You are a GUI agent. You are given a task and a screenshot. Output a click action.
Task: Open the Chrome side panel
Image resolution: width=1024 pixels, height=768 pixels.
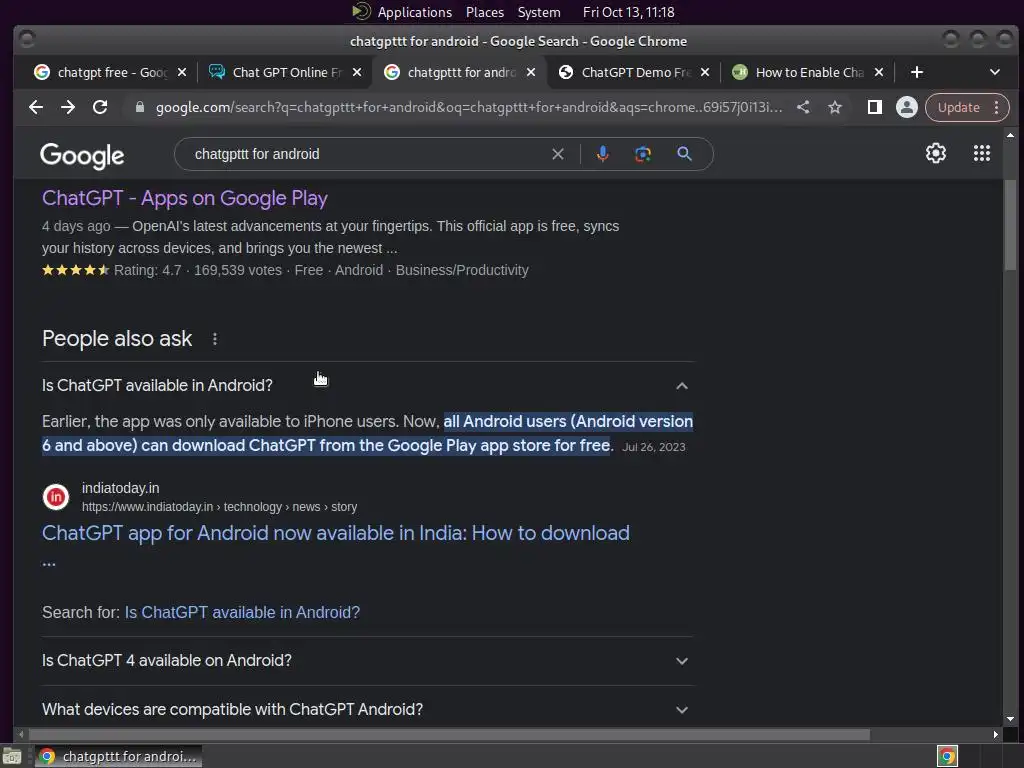874,107
